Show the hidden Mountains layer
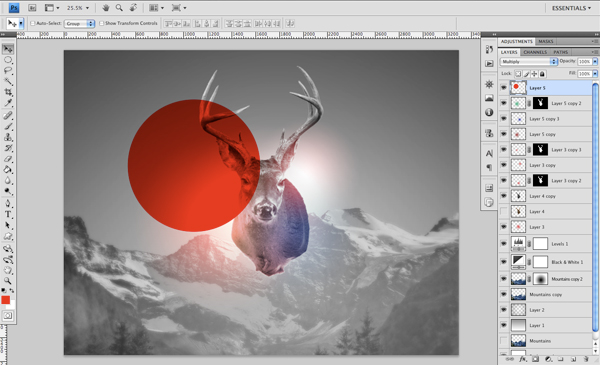600x365 pixels. tap(504, 341)
